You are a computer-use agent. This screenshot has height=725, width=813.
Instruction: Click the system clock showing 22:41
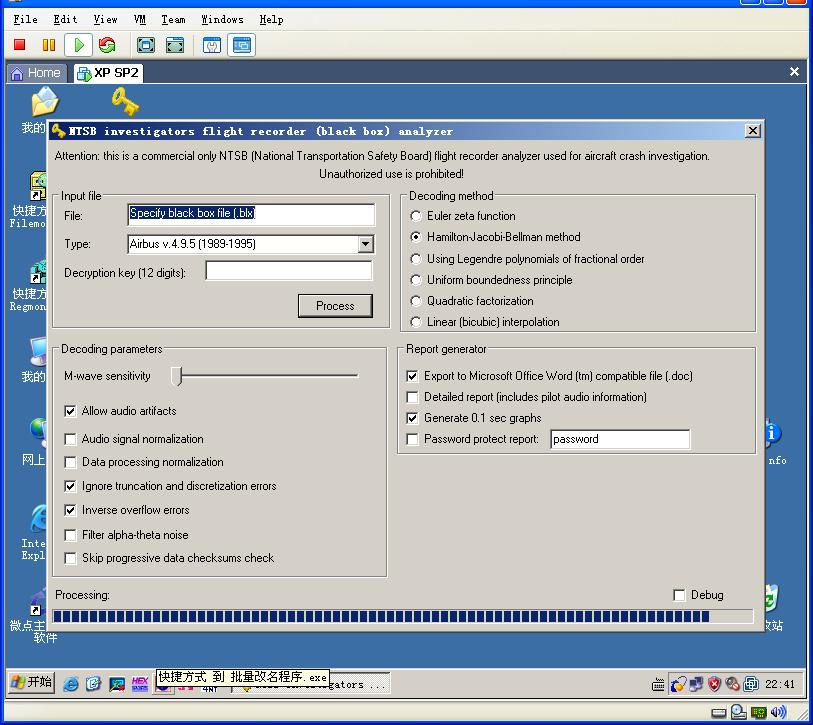779,685
